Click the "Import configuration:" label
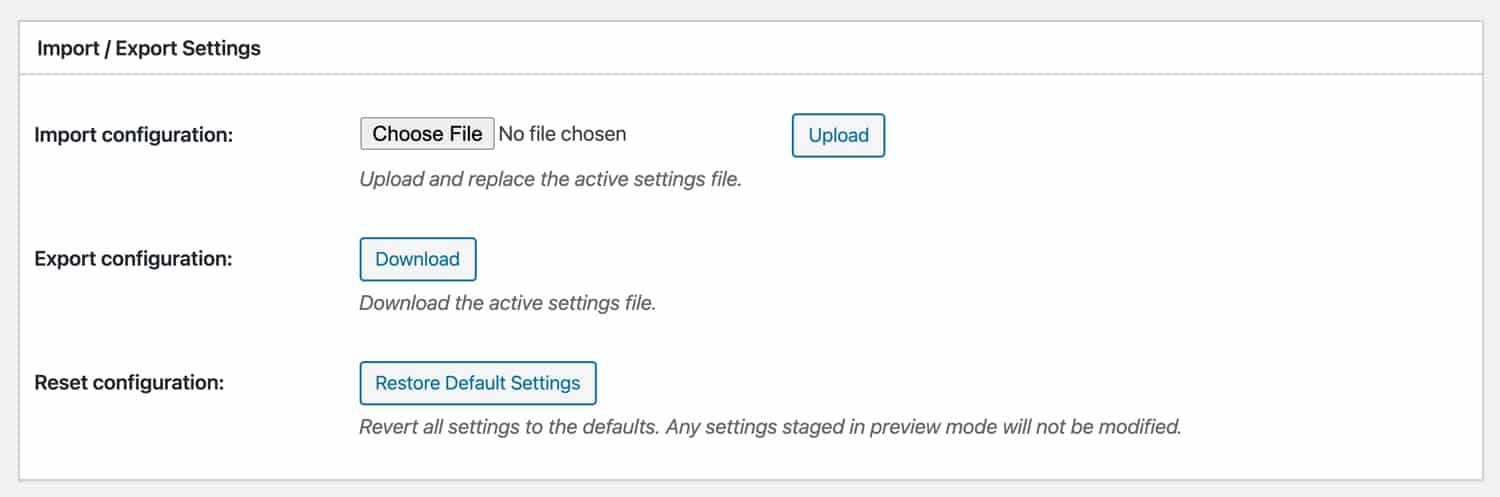This screenshot has height=497, width=1500. click(133, 134)
